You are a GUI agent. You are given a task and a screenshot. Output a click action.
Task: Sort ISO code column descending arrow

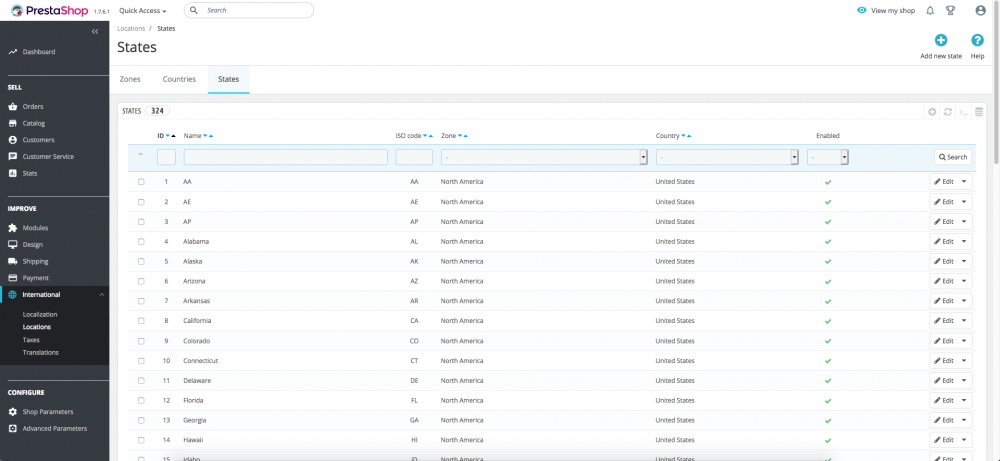[x=425, y=136]
